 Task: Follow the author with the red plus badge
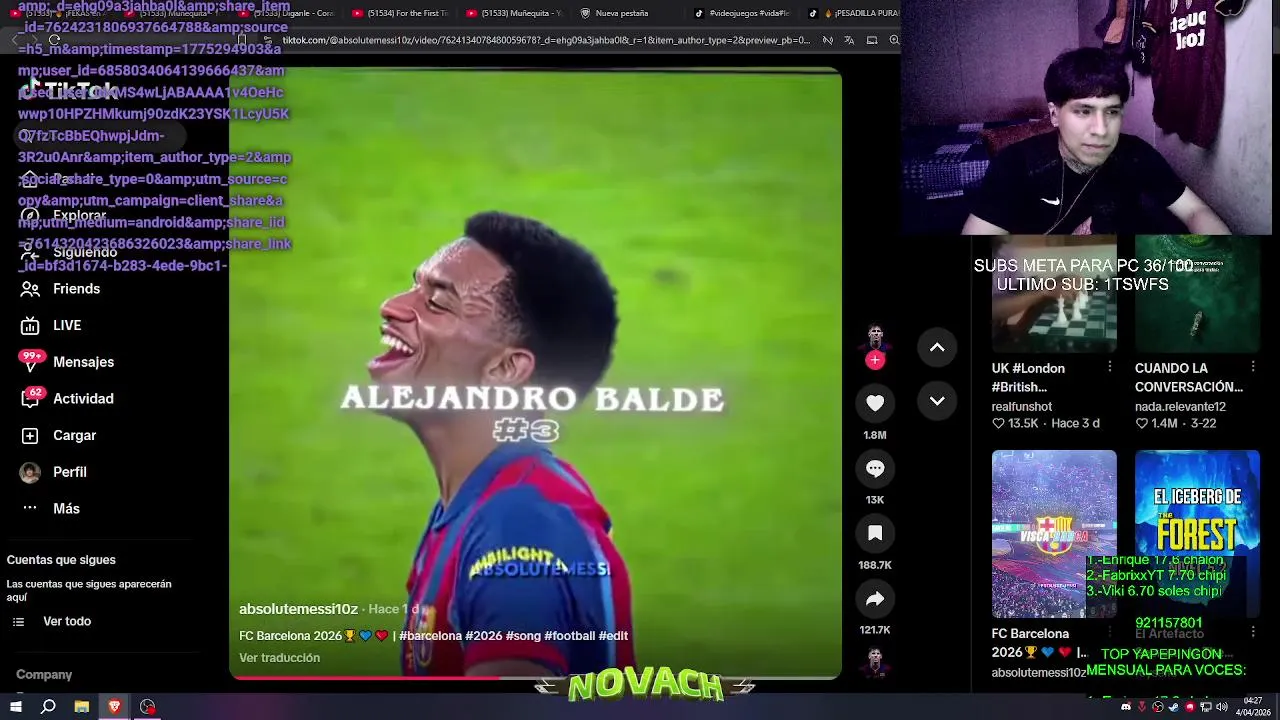click(x=875, y=360)
